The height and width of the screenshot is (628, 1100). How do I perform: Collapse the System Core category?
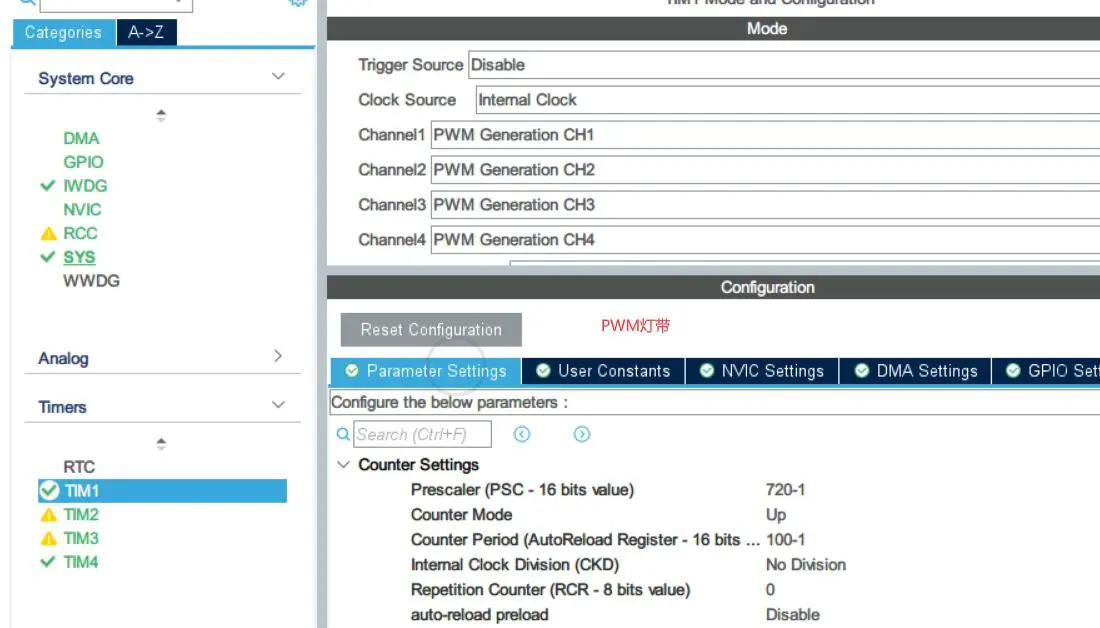click(278, 77)
